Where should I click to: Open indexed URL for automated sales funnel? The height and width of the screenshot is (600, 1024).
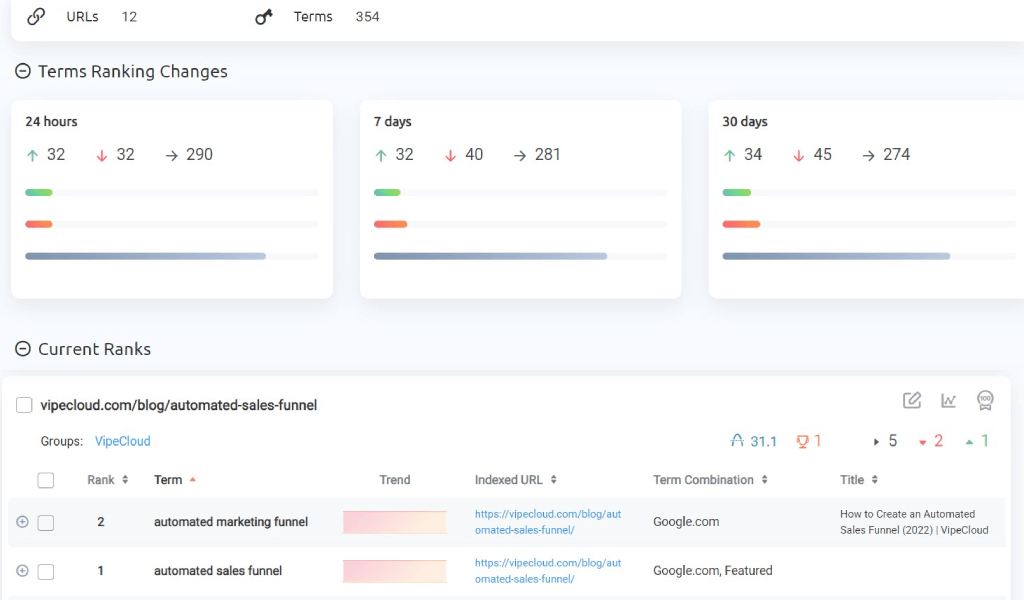548,571
